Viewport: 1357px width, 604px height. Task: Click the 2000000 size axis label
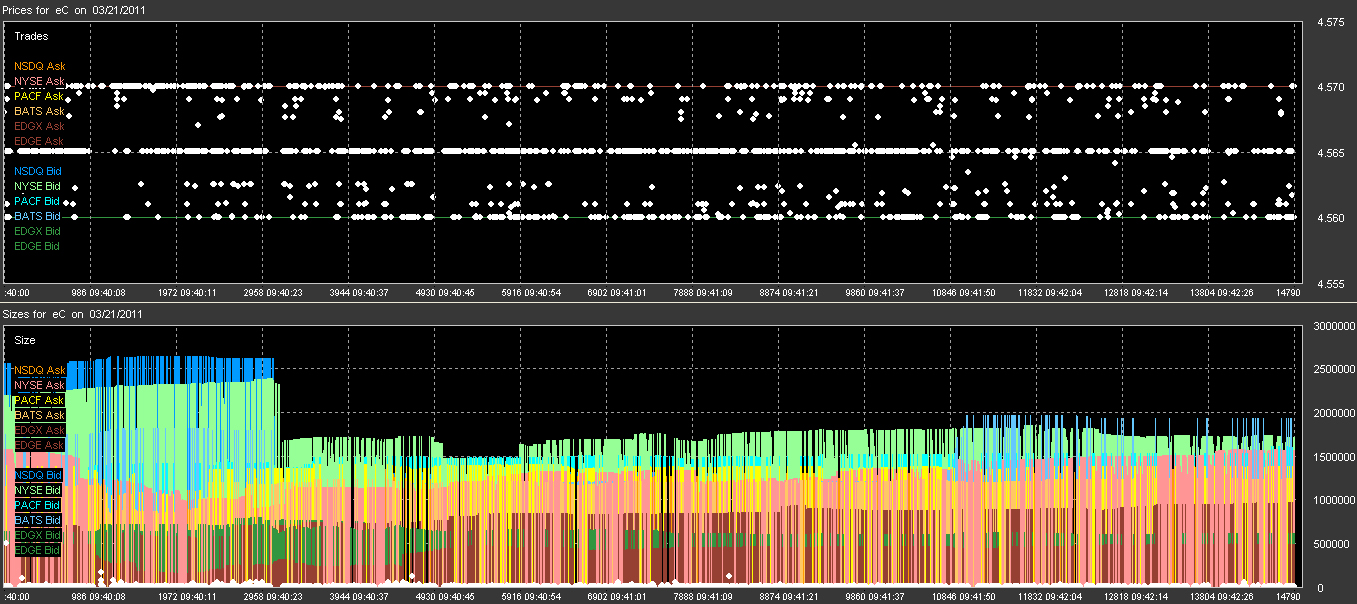point(1334,414)
